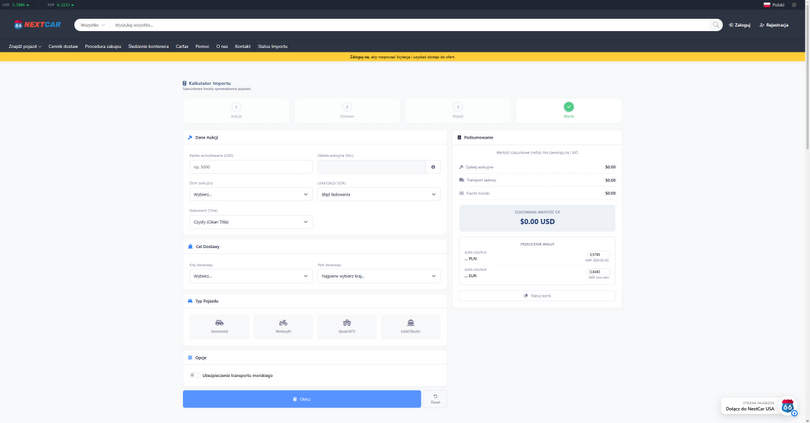810x423 pixels.
Task: Expand the document title type dropdown
Action: coord(250,222)
